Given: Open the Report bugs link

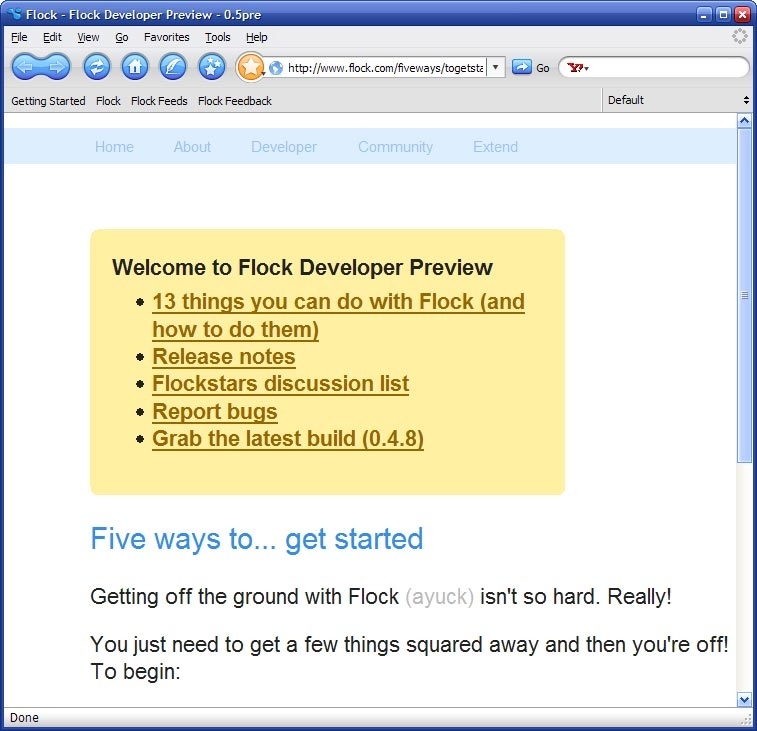Looking at the screenshot, I should 215,412.
